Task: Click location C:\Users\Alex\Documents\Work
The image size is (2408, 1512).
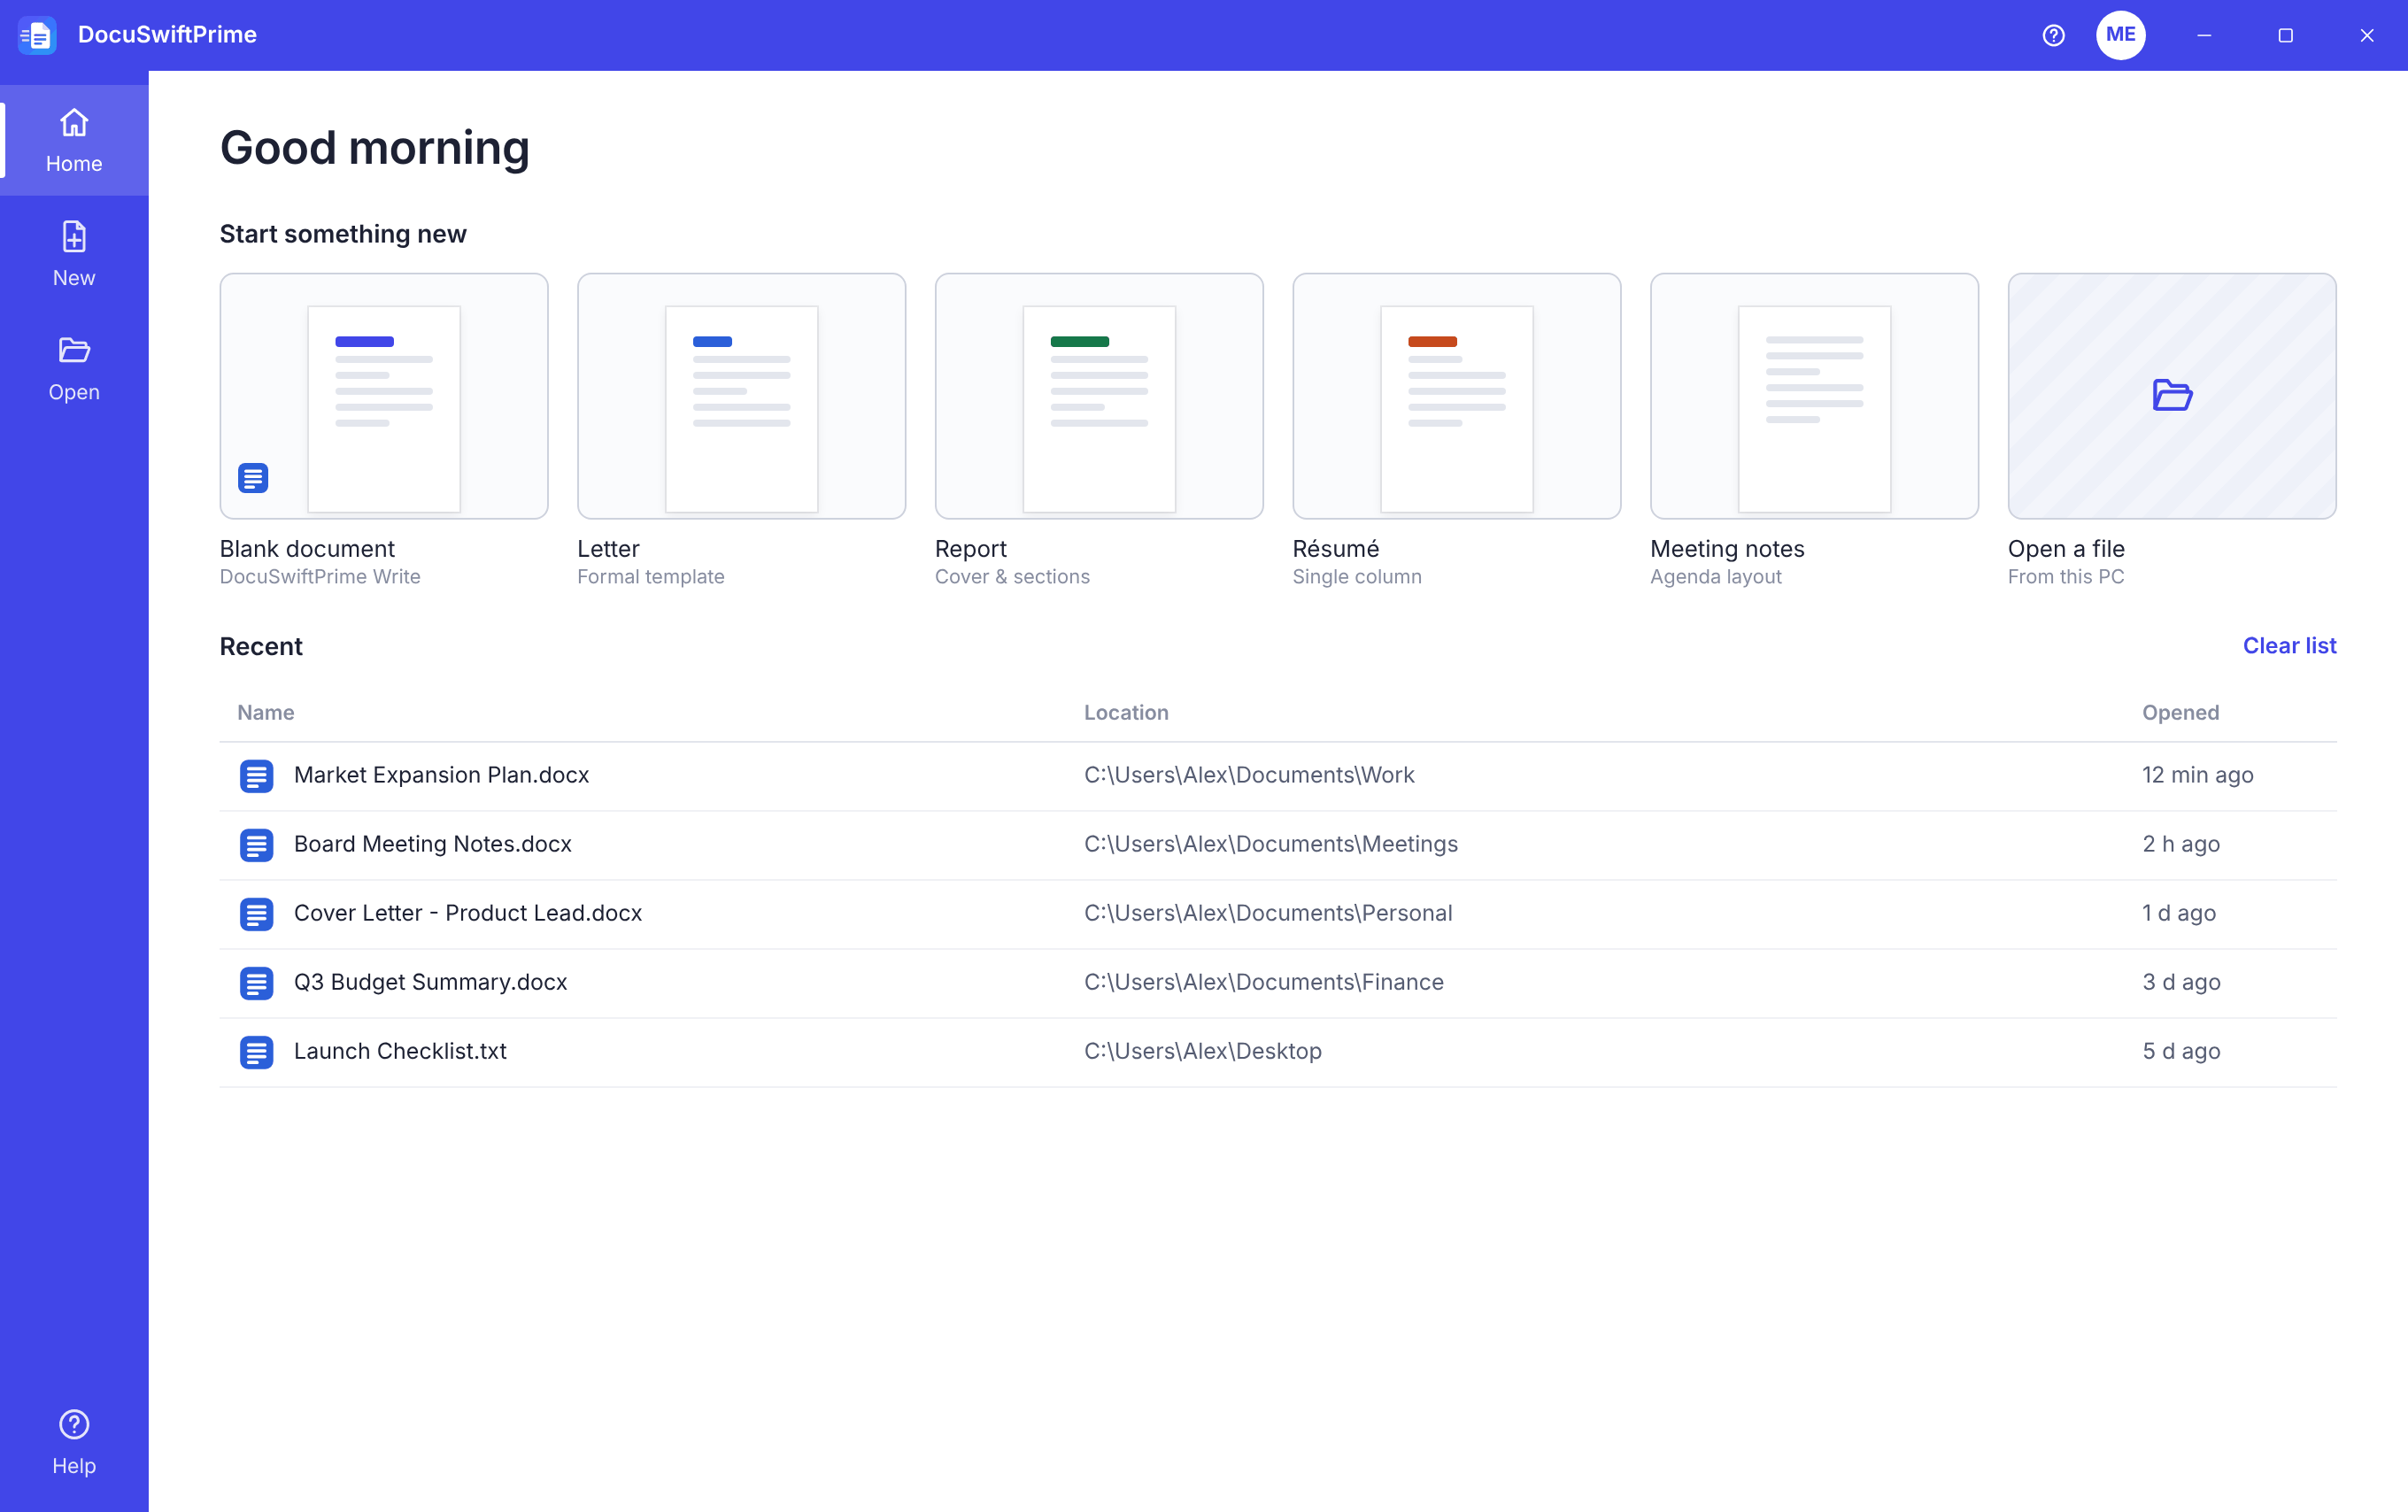Action: point(1249,775)
